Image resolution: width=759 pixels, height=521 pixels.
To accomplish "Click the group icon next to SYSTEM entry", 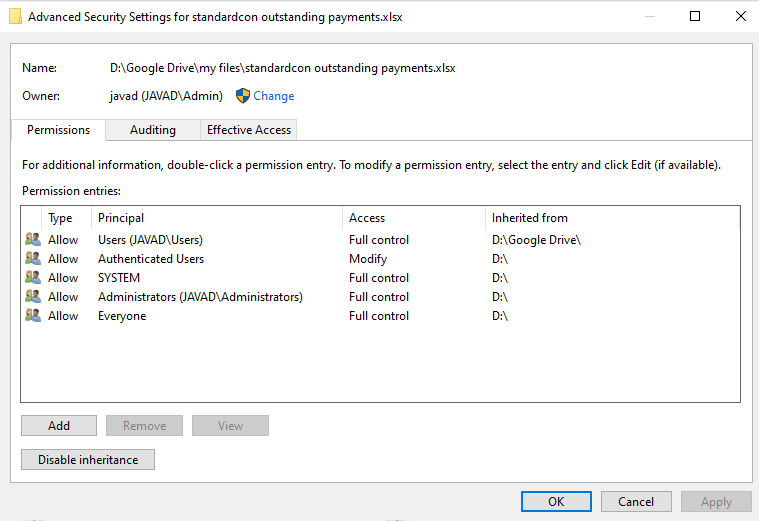I will (33, 277).
